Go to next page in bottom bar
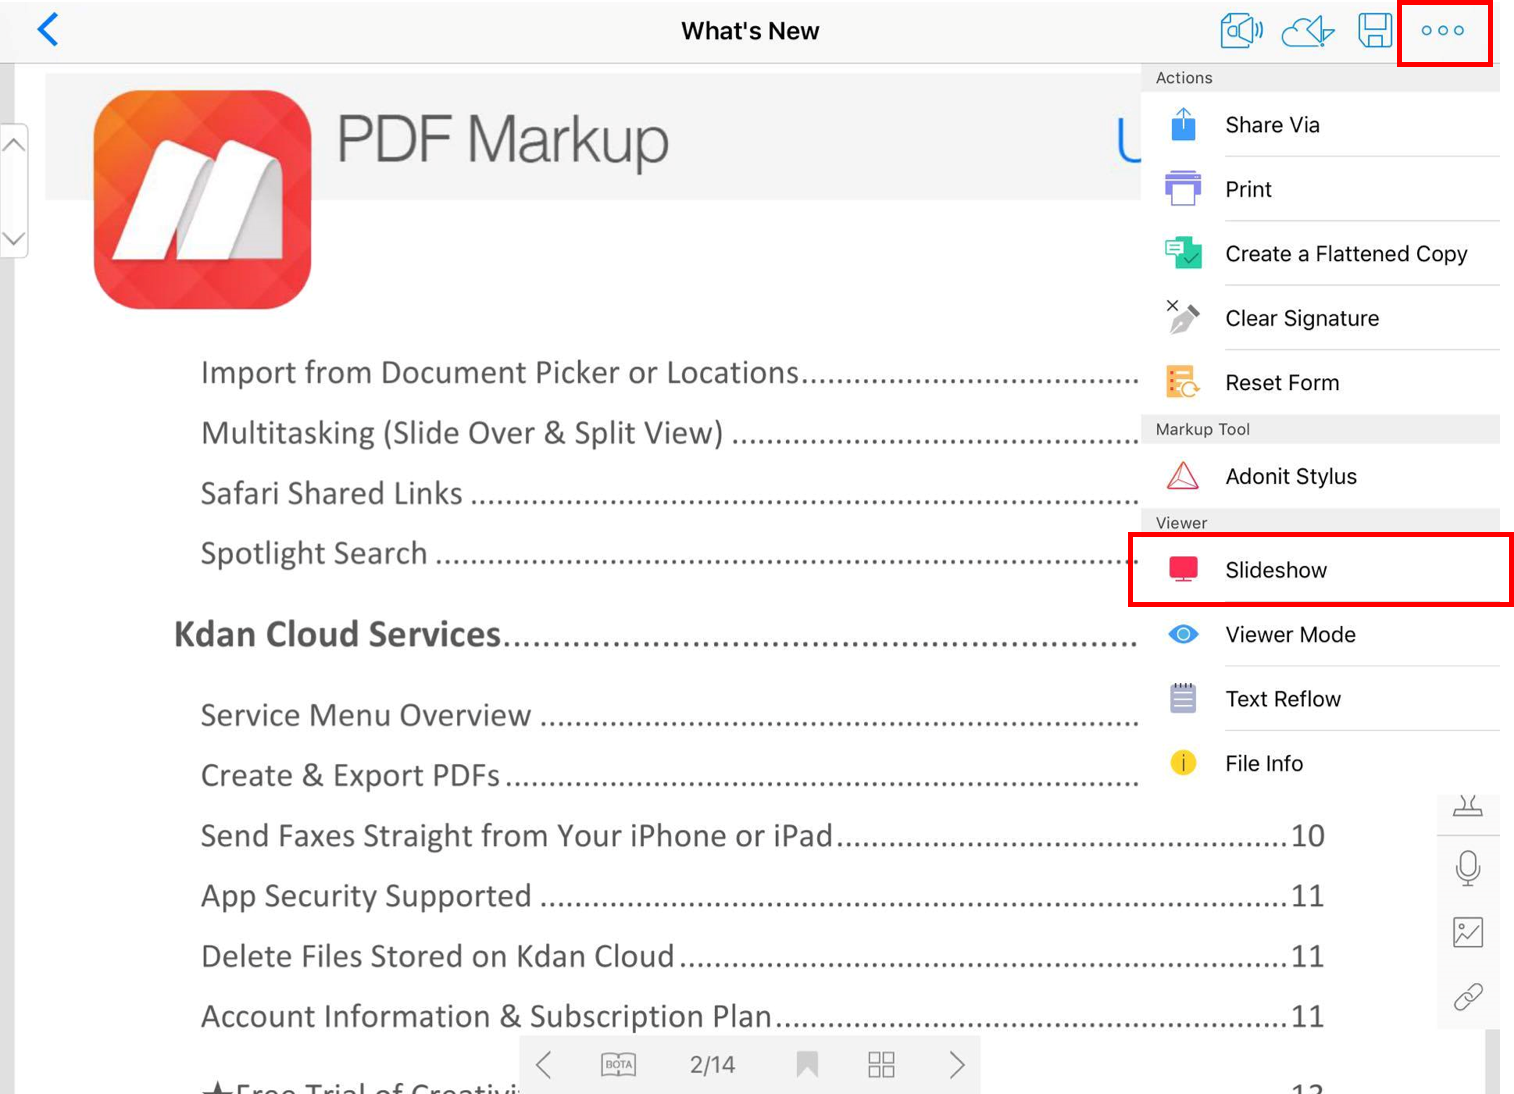This screenshot has width=1514, height=1094. click(957, 1064)
